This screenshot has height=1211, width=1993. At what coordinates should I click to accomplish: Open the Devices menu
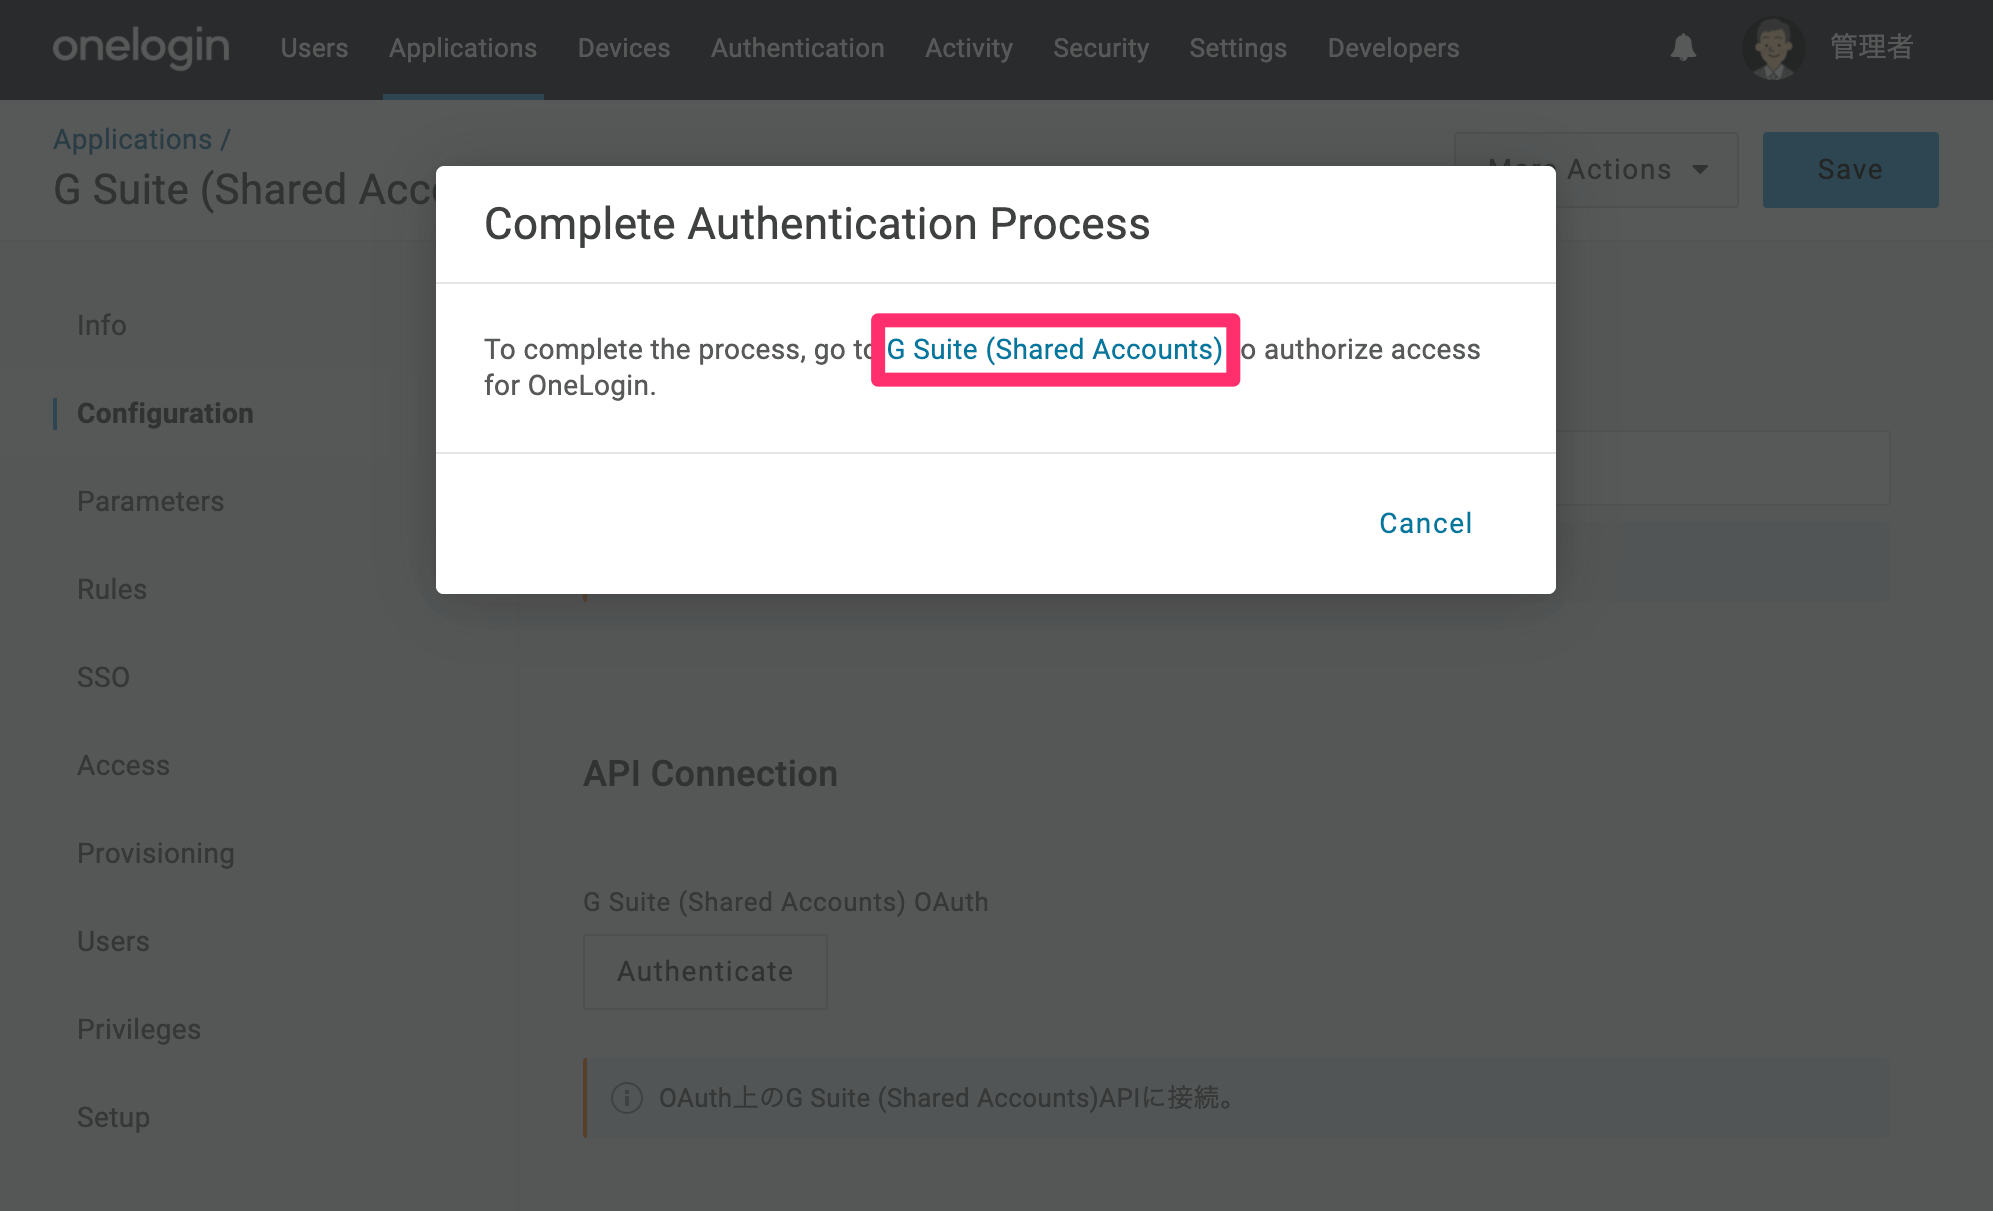click(x=624, y=48)
